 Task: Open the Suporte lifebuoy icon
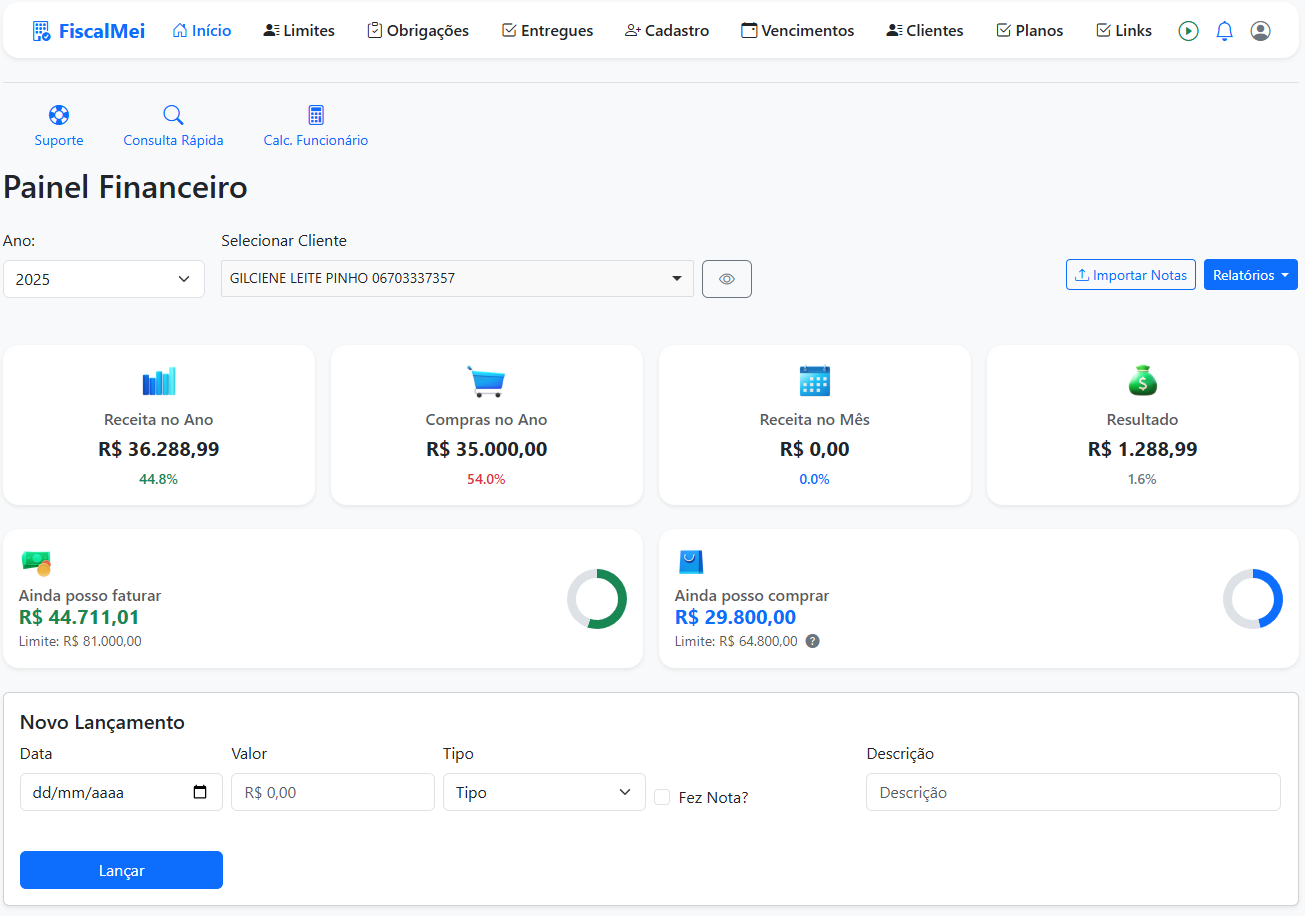[58, 114]
